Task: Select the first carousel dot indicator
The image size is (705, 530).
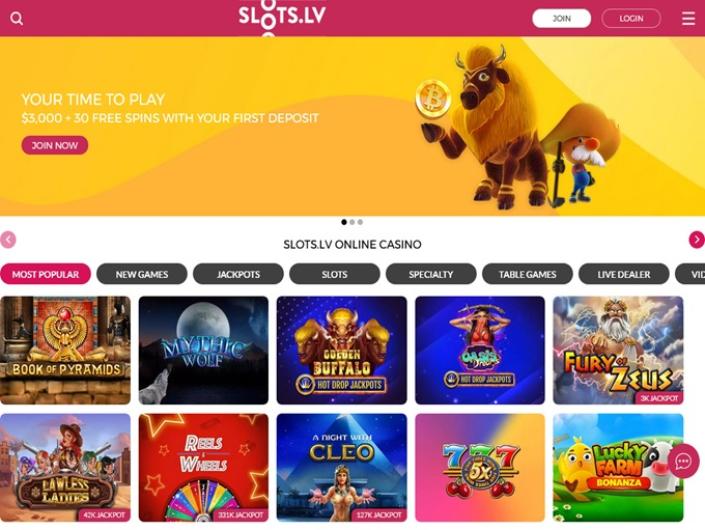Action: point(344,222)
